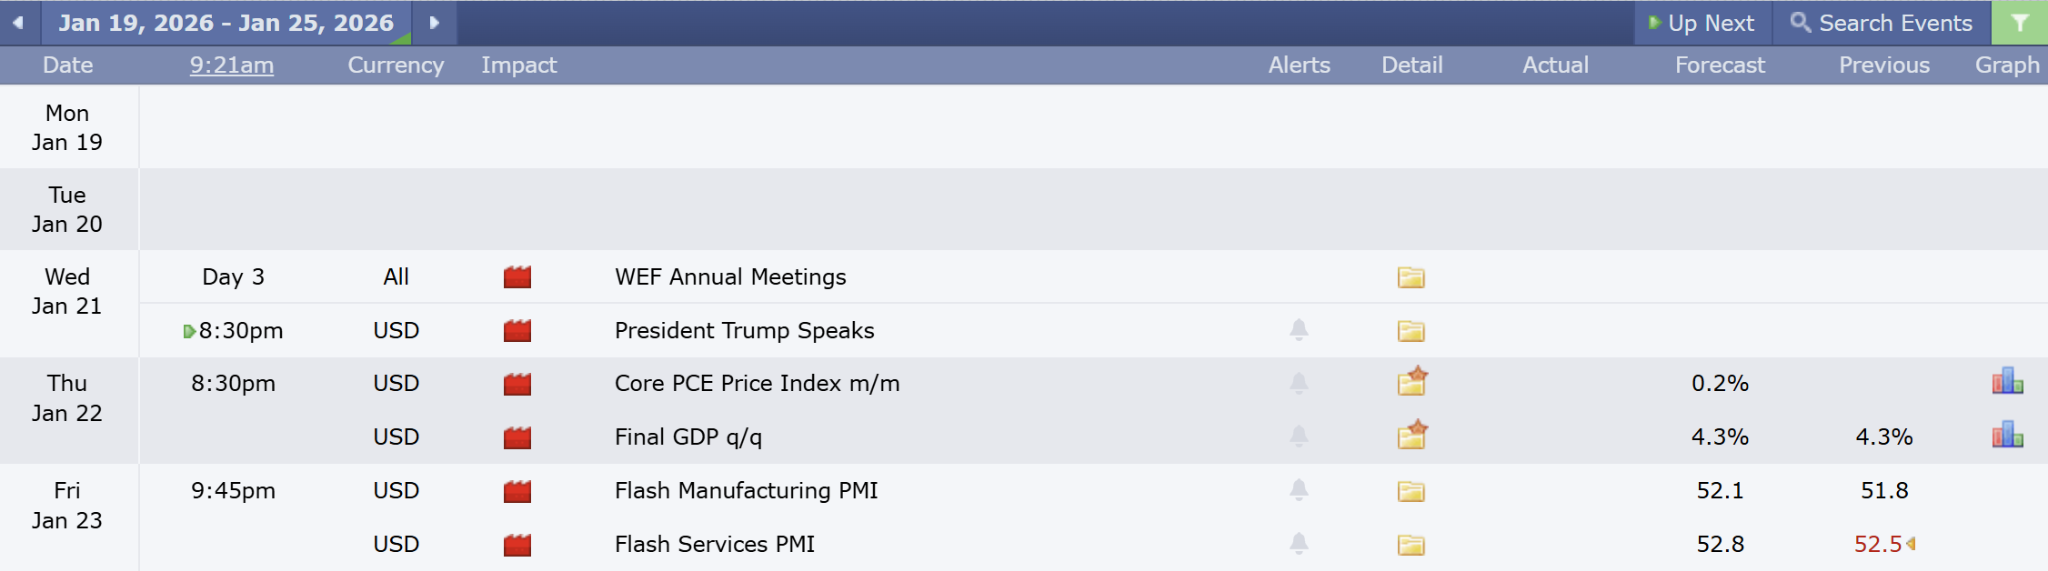Click the Up Next button
The width and height of the screenshot is (2048, 571).
(1702, 23)
